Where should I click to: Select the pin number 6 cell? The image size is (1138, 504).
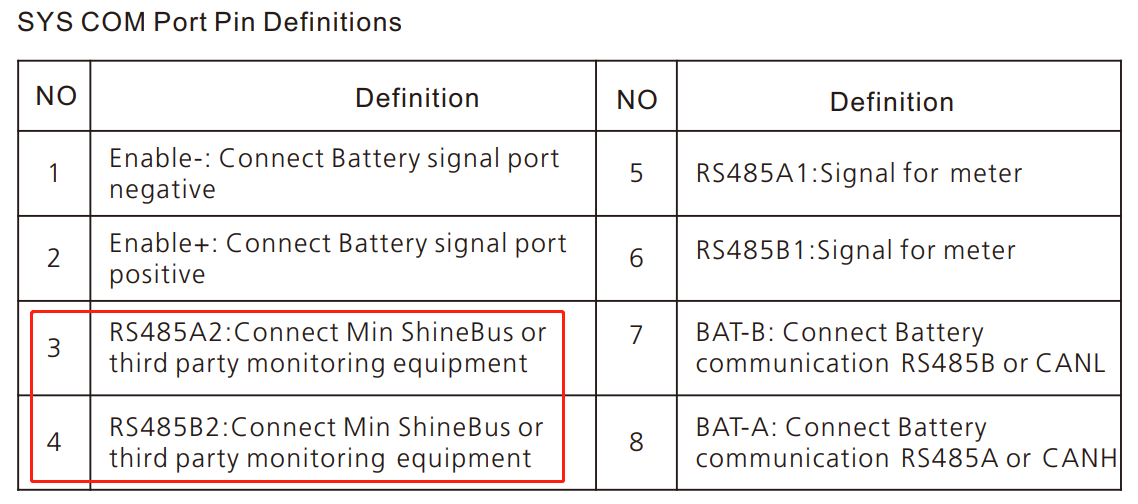coord(637,258)
